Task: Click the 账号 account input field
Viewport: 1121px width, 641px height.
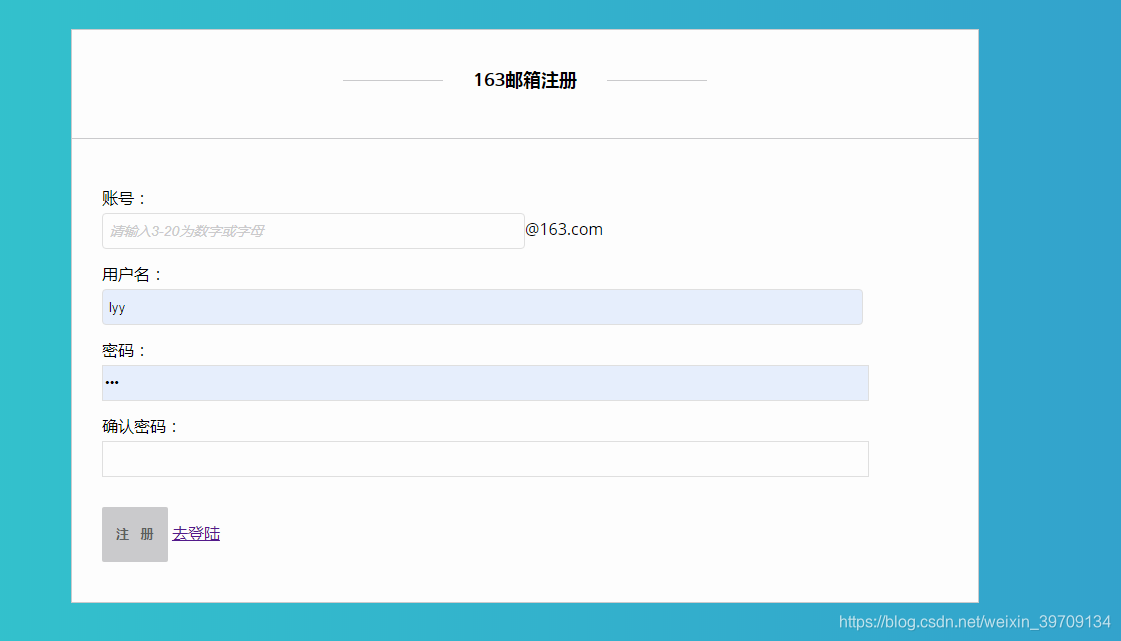Action: (x=313, y=230)
